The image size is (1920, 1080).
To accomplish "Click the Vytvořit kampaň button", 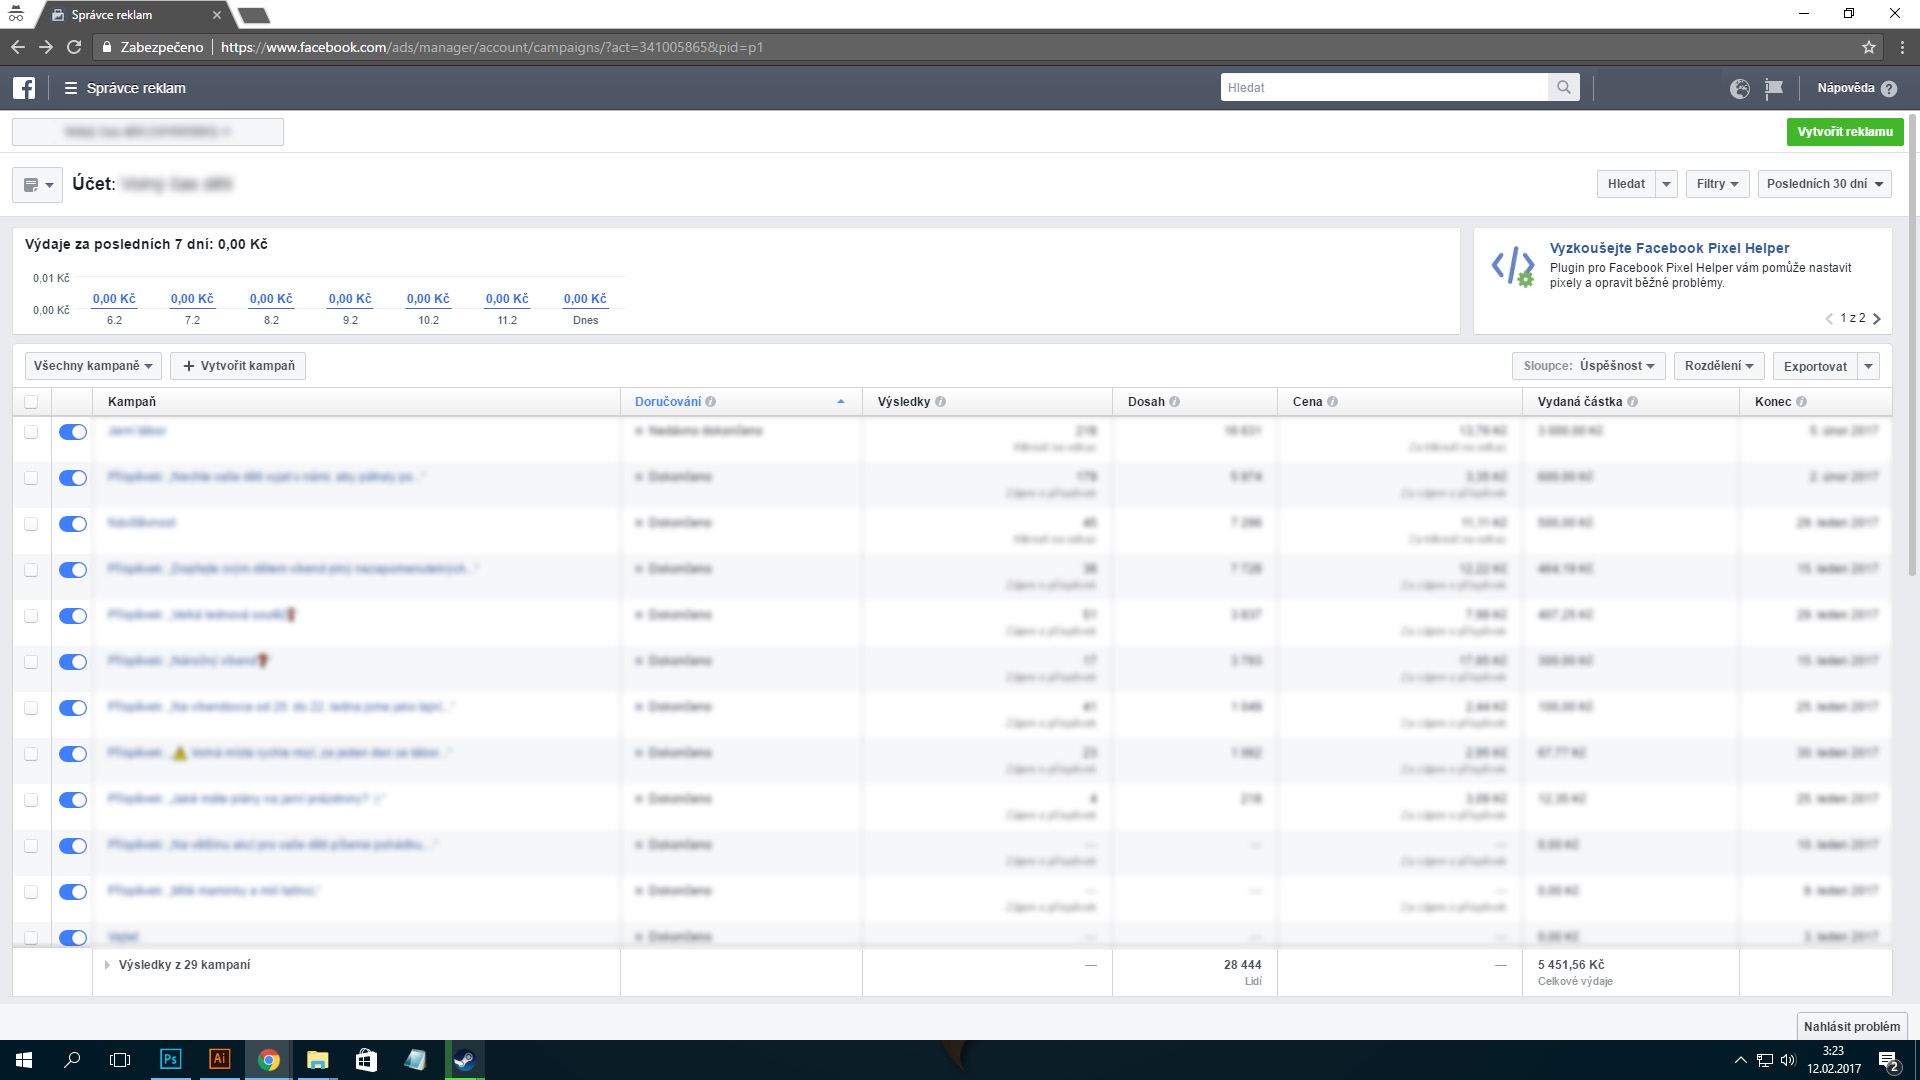I will [x=238, y=366].
